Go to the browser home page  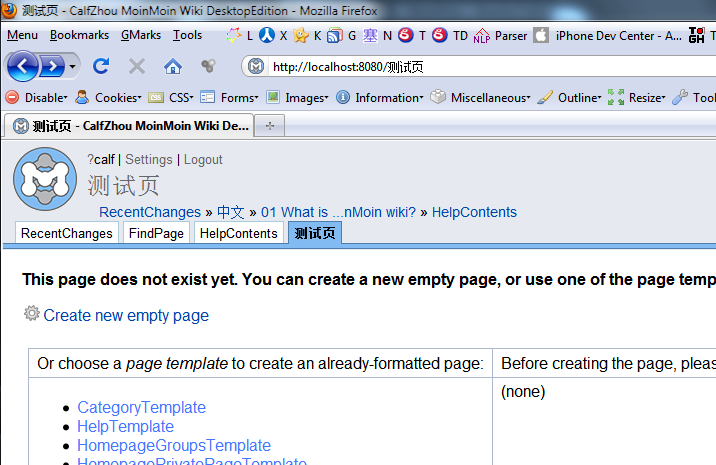click(172, 67)
